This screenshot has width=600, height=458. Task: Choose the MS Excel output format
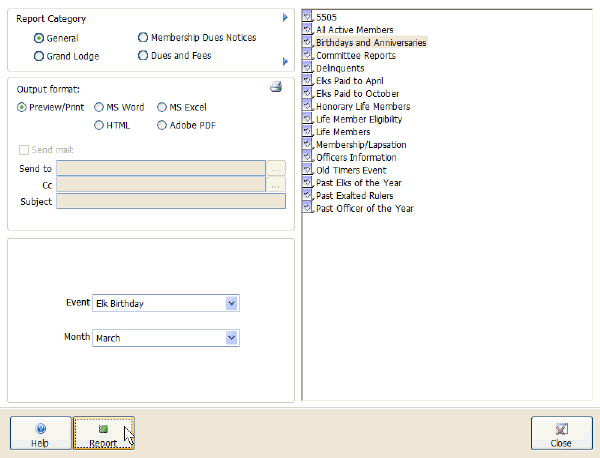(162, 107)
